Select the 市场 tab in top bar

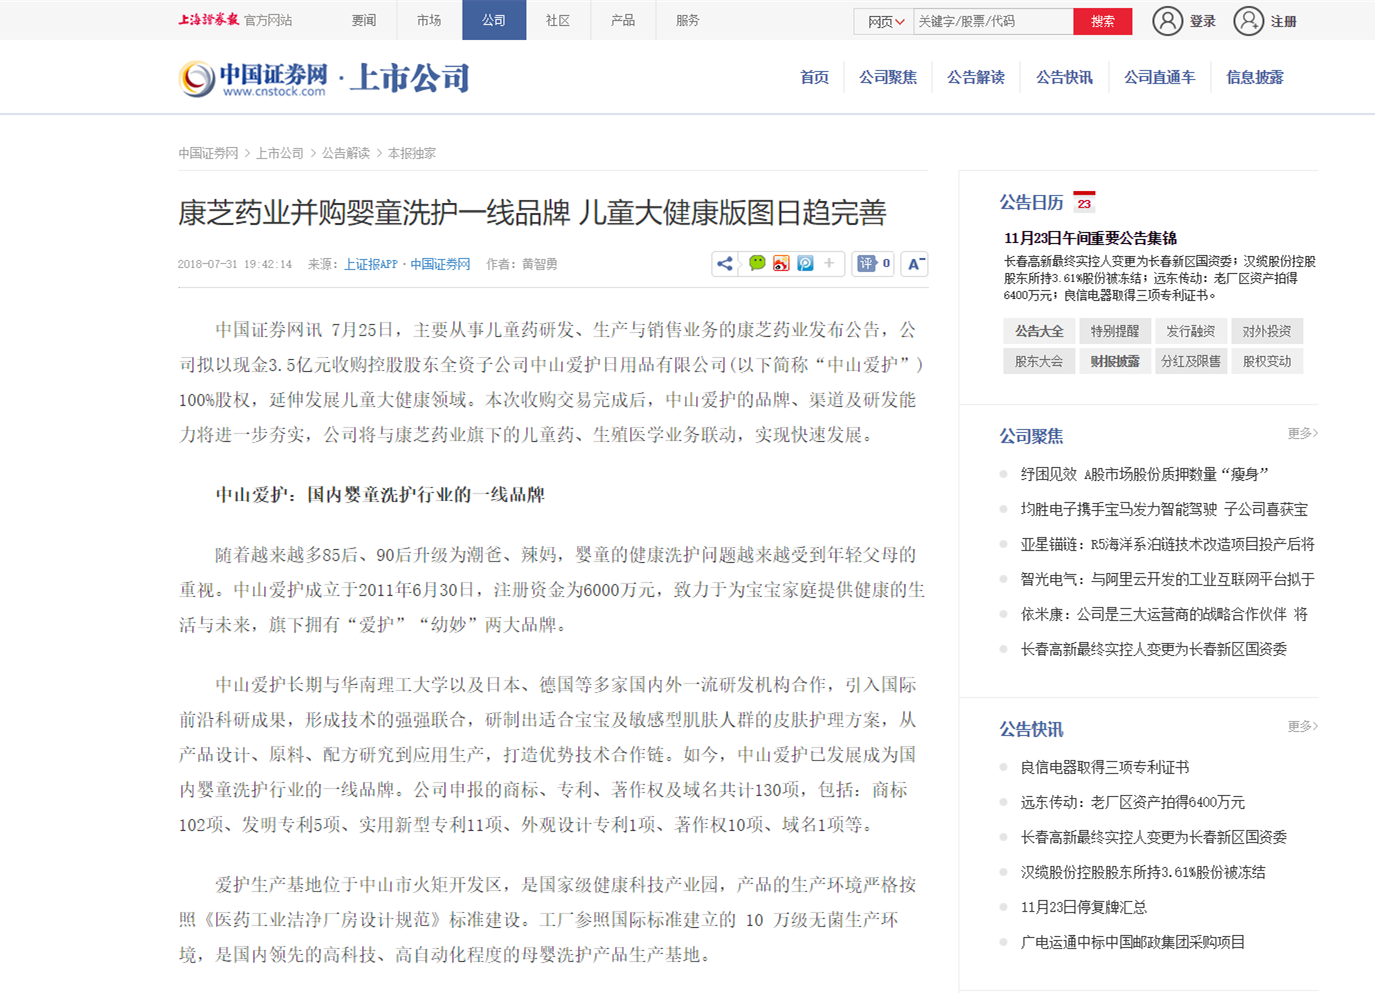click(429, 20)
